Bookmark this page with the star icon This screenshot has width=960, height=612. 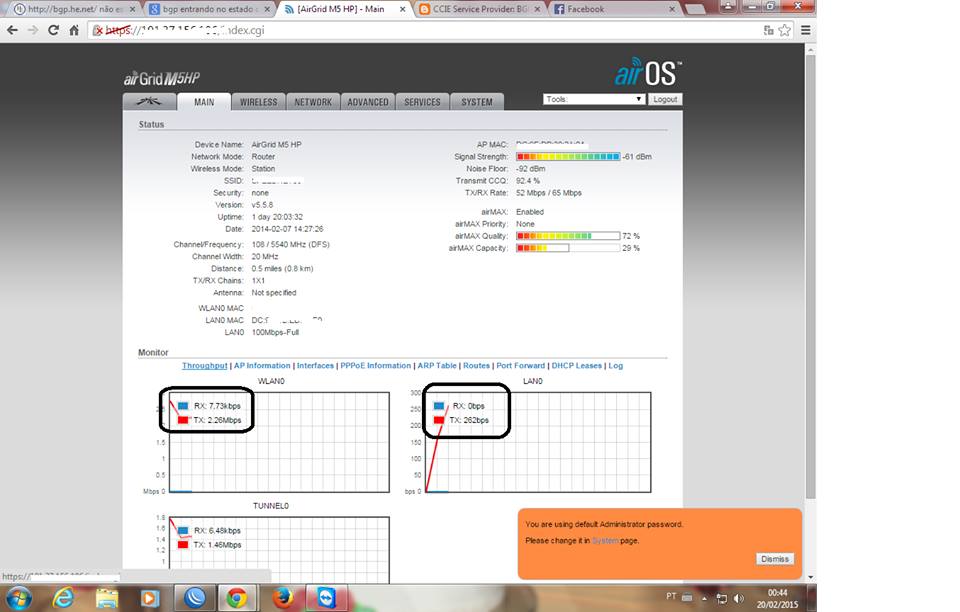(784, 30)
